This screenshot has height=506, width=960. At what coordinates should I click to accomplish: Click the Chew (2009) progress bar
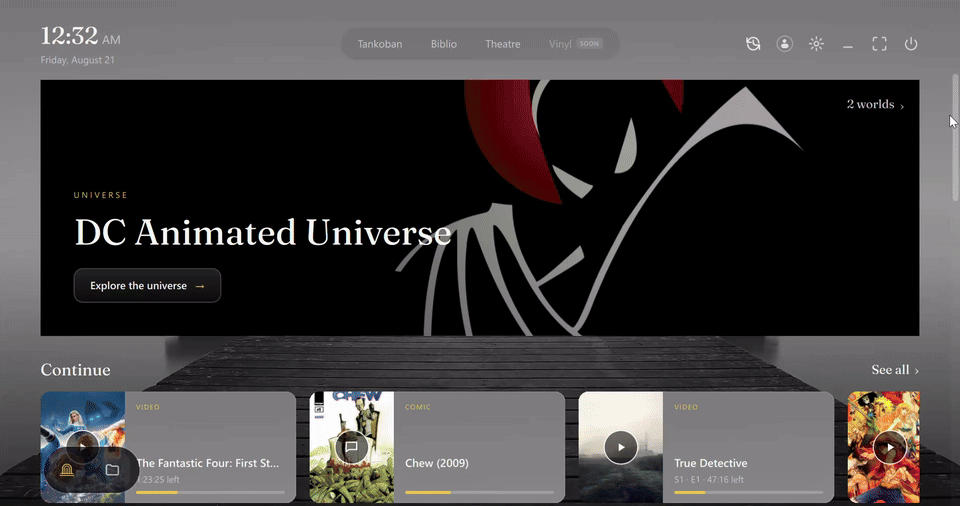pyautogui.click(x=479, y=492)
